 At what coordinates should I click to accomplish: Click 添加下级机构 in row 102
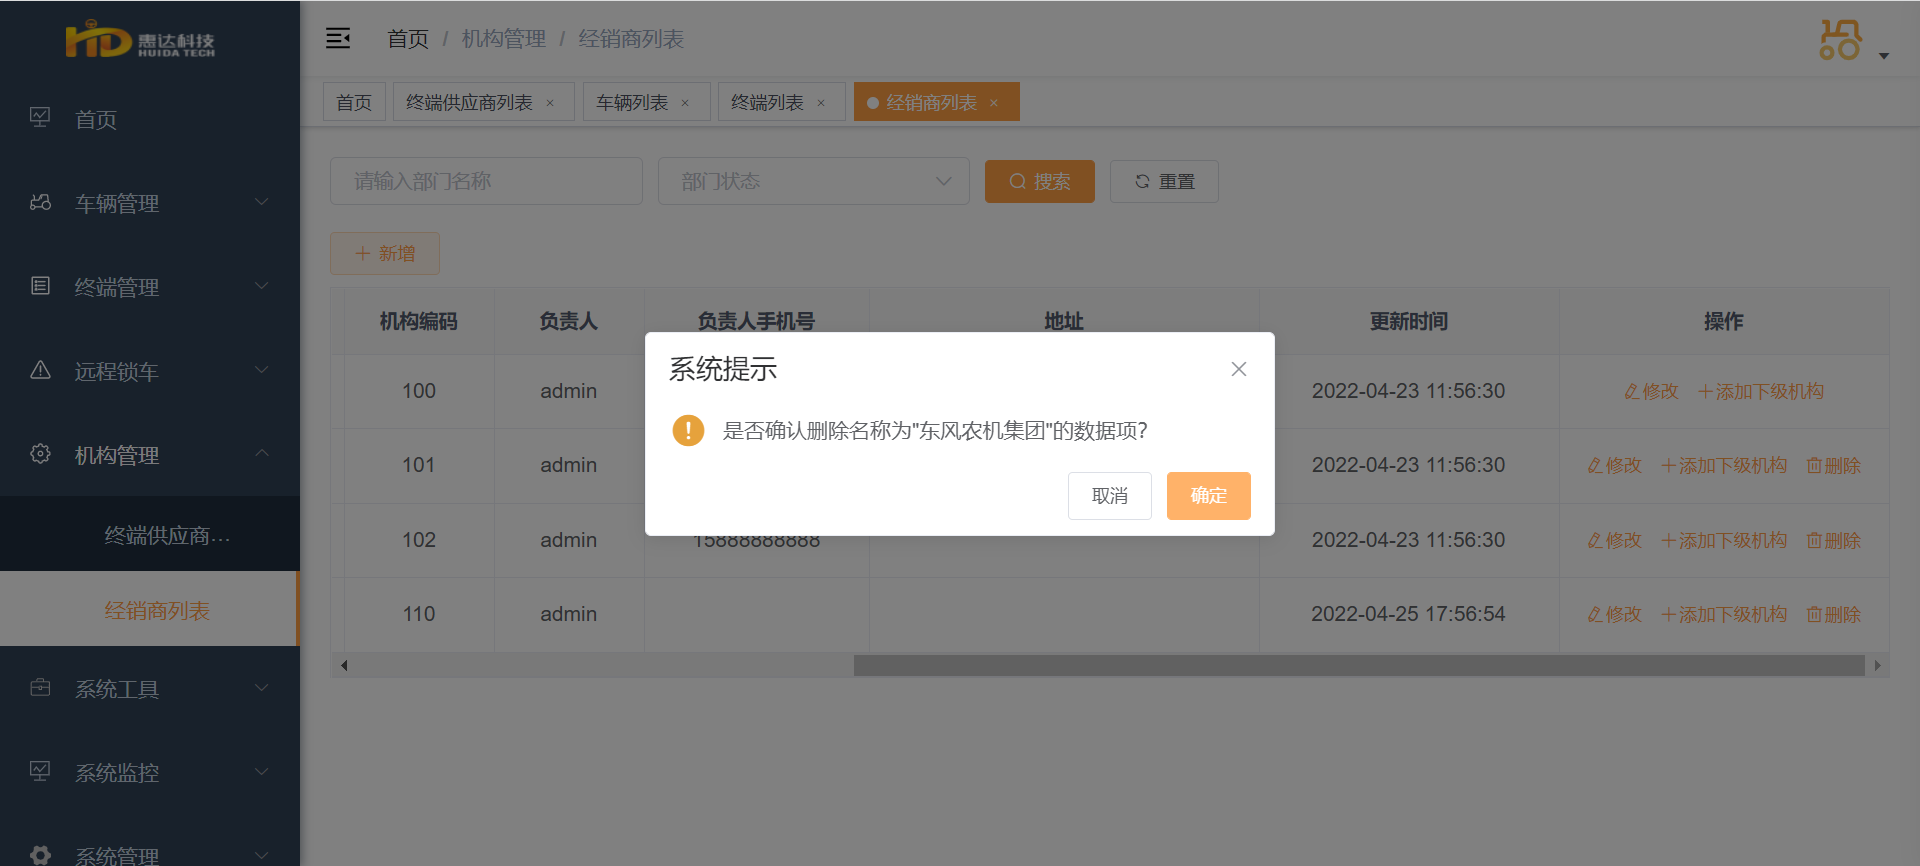(1724, 540)
